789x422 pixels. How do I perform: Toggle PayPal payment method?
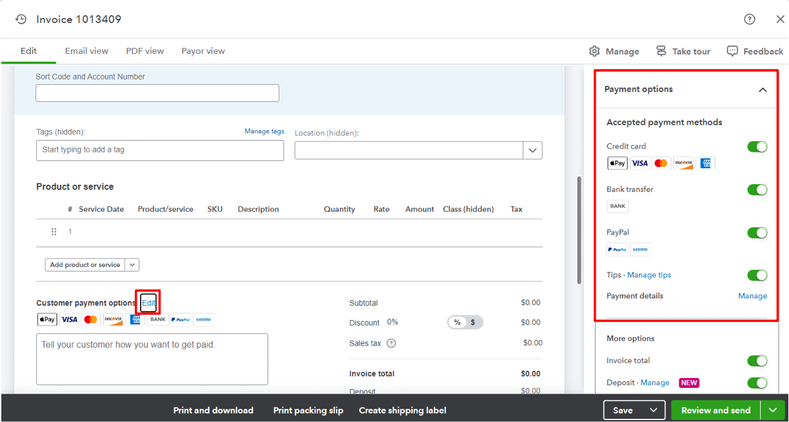757,233
